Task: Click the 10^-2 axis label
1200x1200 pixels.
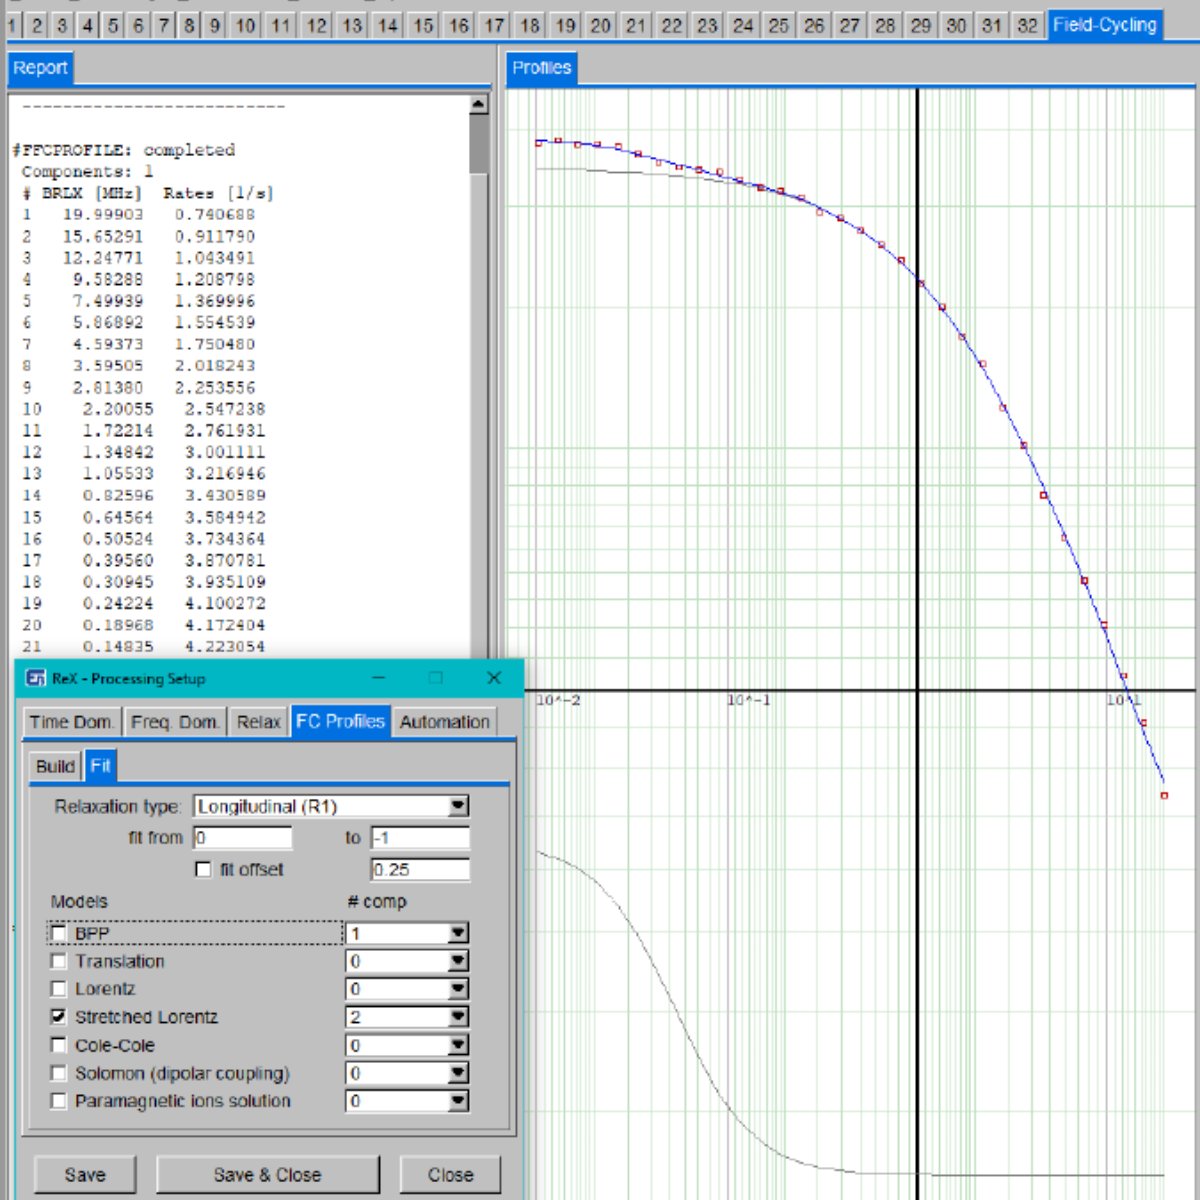Action: point(558,700)
